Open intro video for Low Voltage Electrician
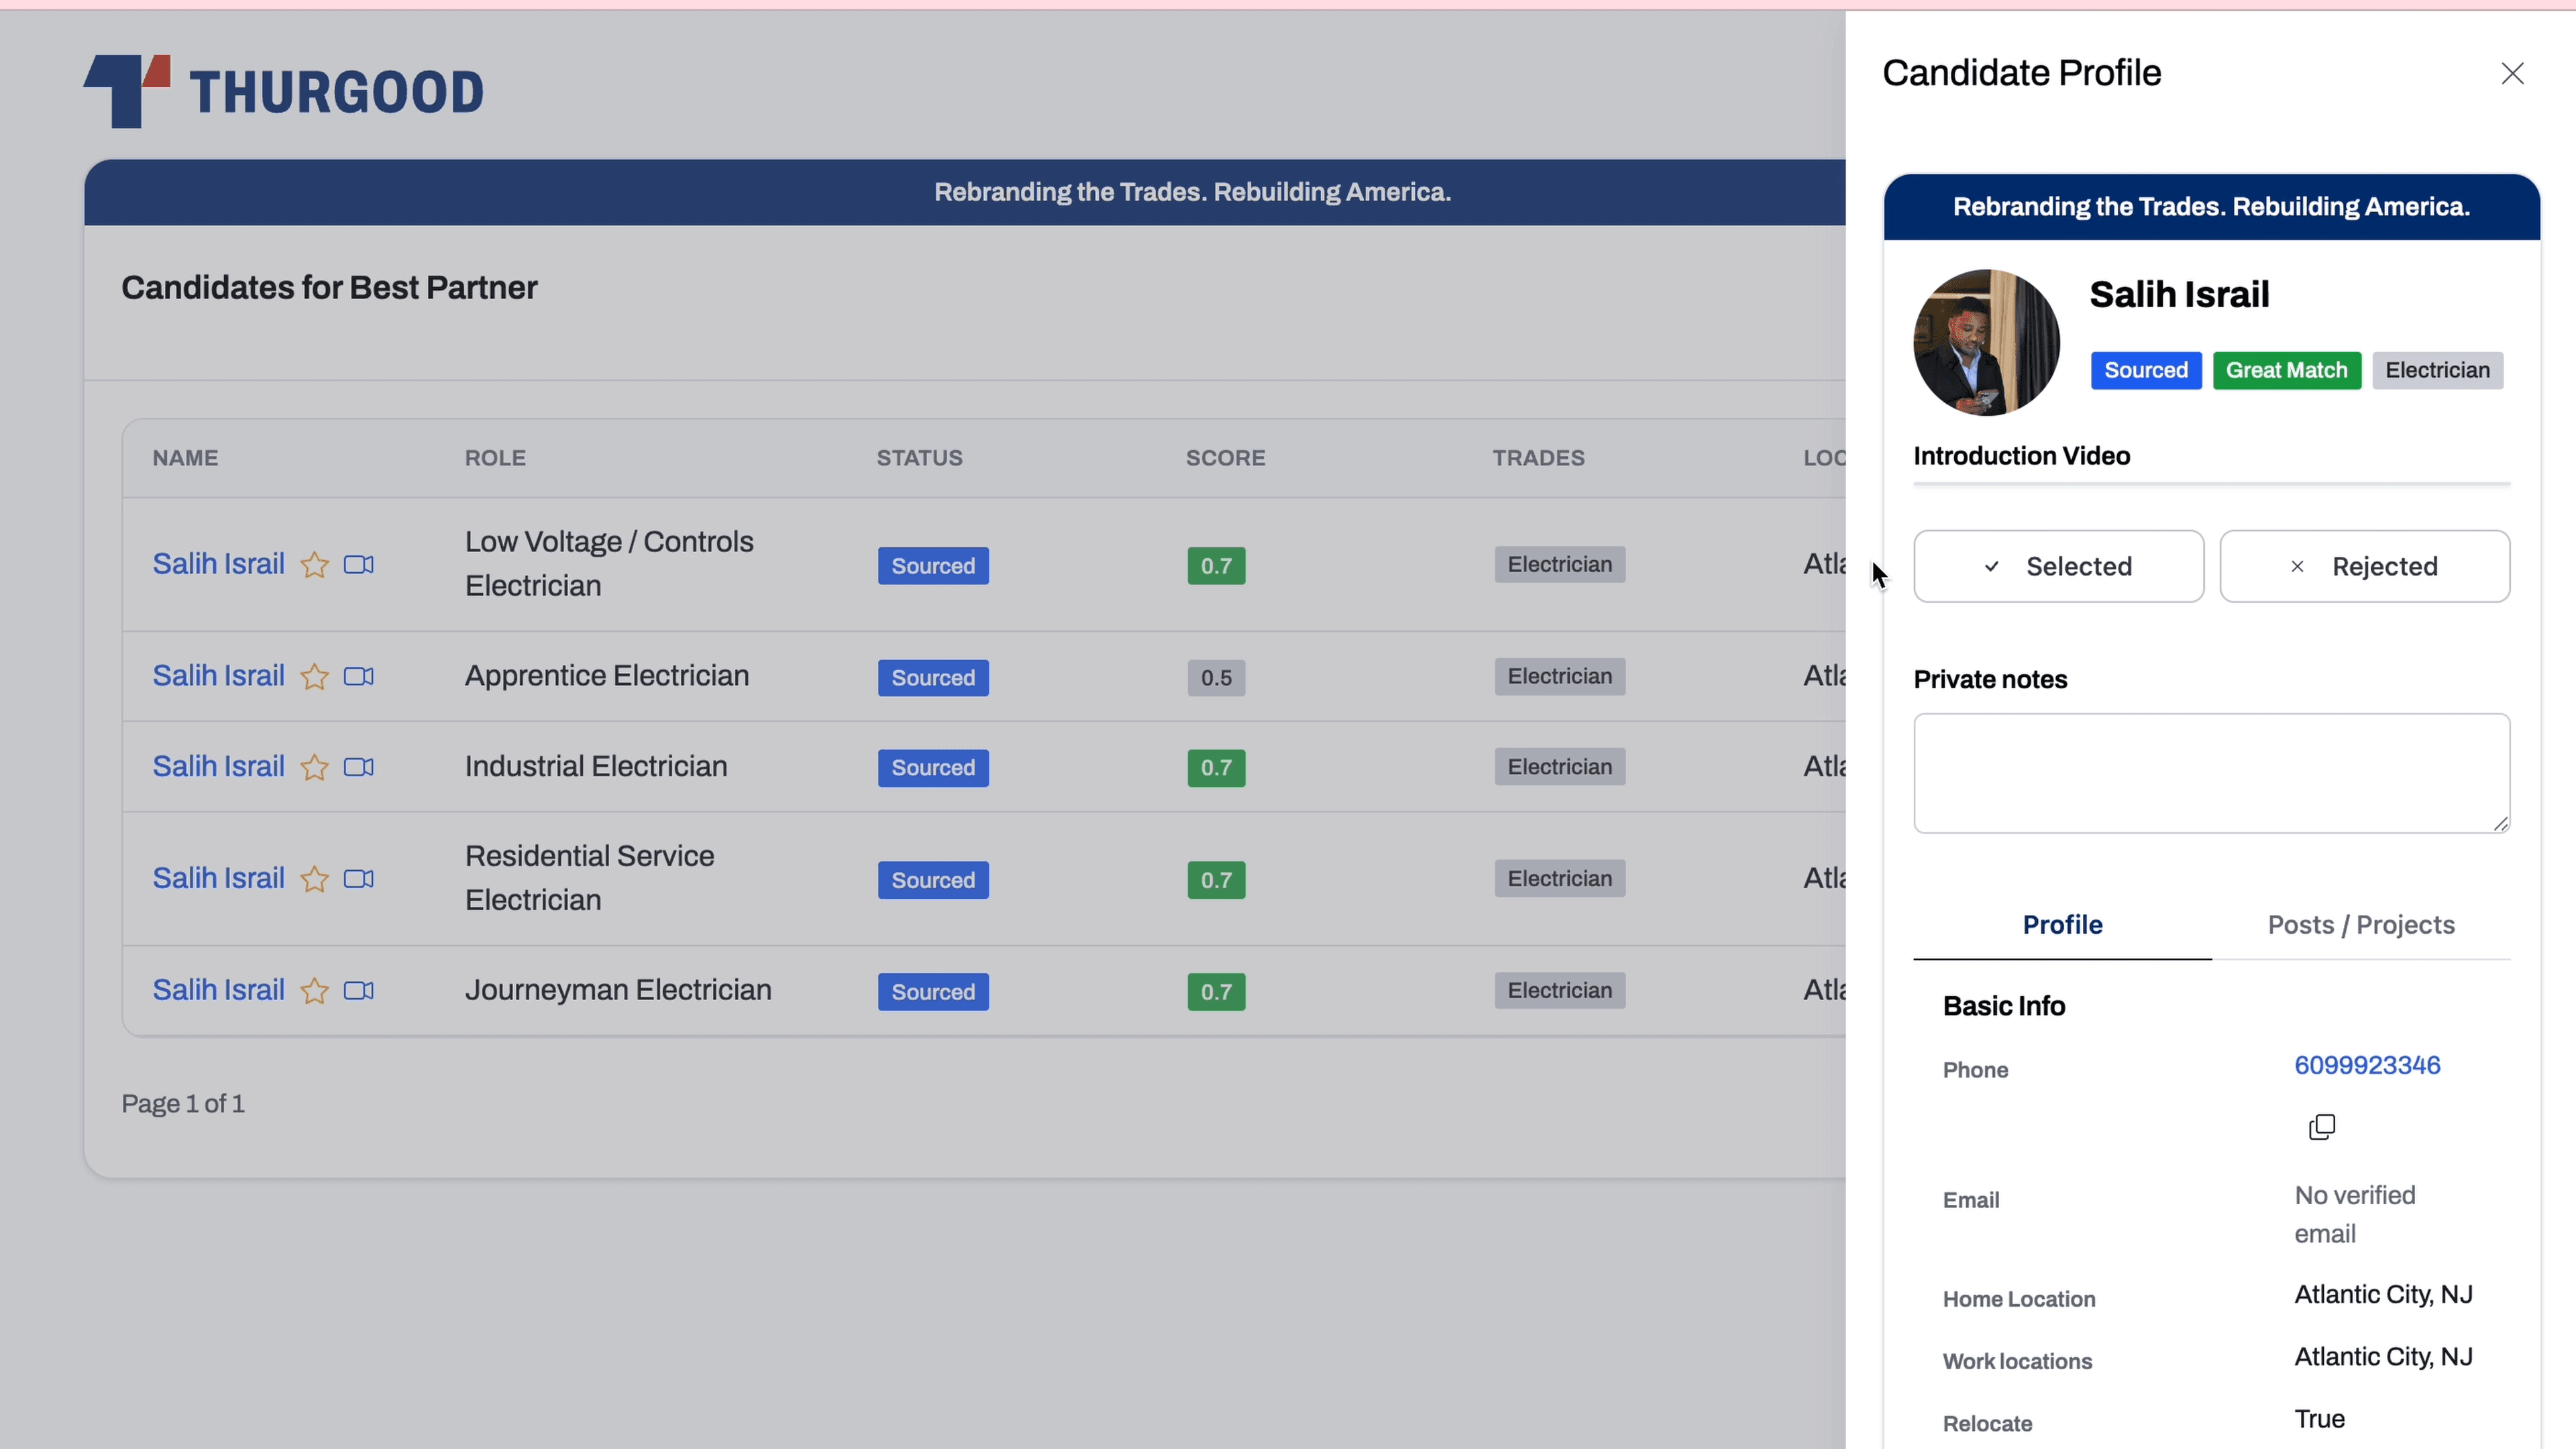Screen dimensions: 2576x1449 pyautogui.click(x=359, y=564)
